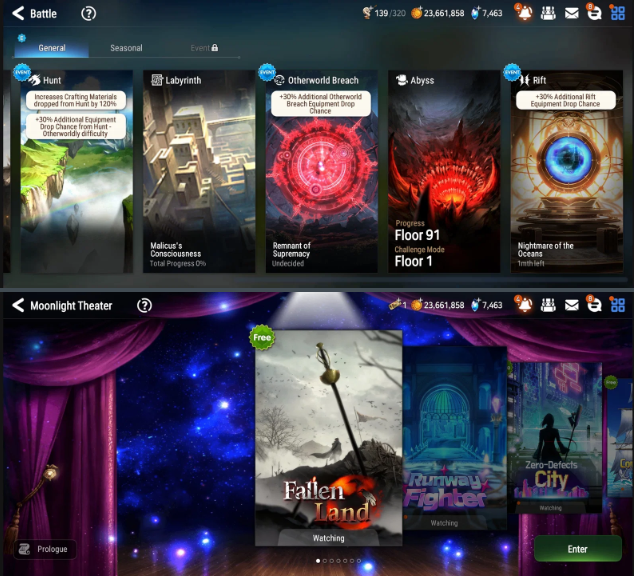Image resolution: width=634 pixels, height=576 pixels.
Task: Click Watching label under Runway Fighter
Action: 444,523
